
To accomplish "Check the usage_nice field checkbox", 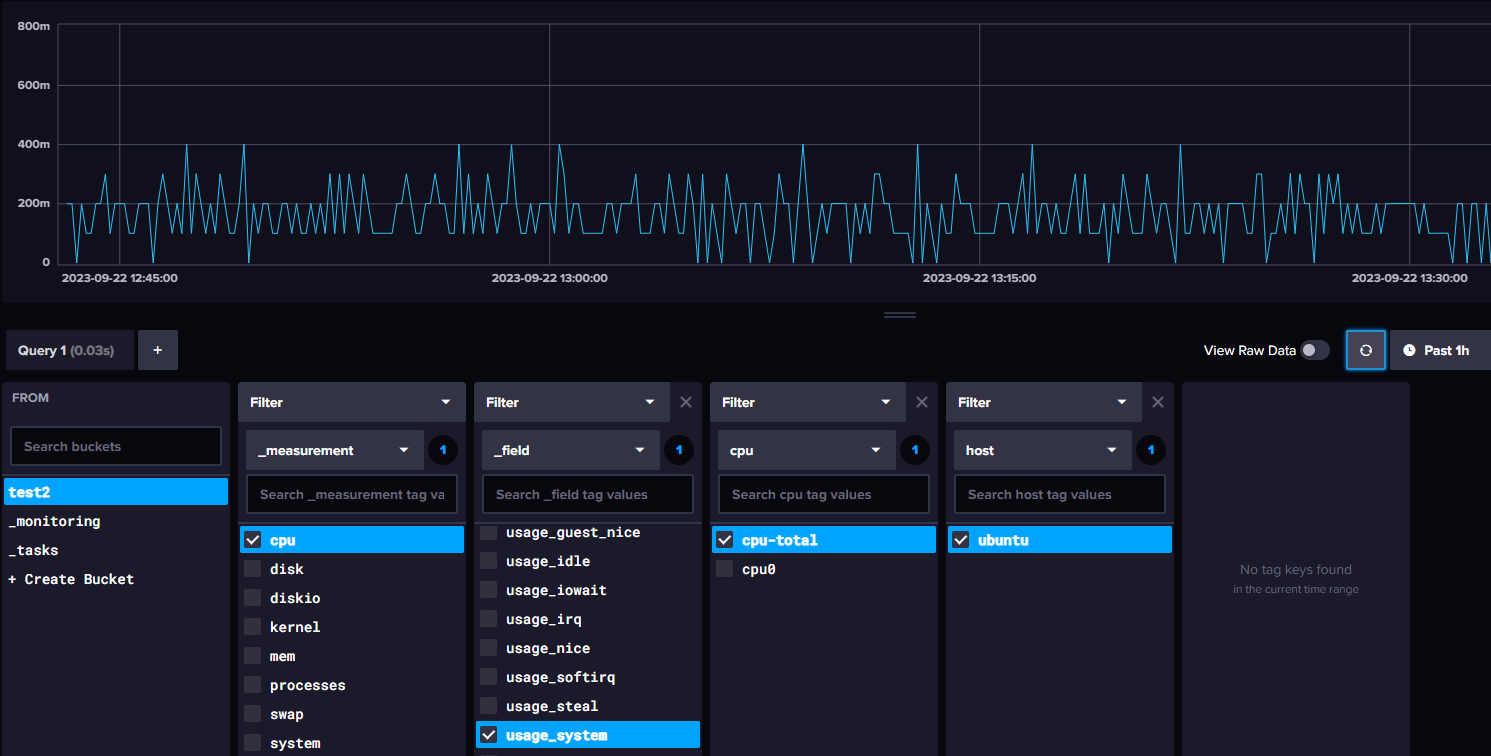I will pyautogui.click(x=489, y=648).
